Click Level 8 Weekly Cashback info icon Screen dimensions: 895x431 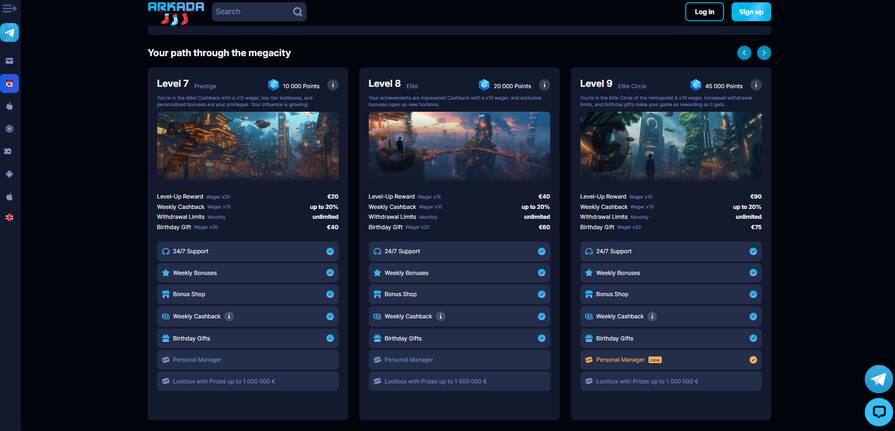click(440, 316)
